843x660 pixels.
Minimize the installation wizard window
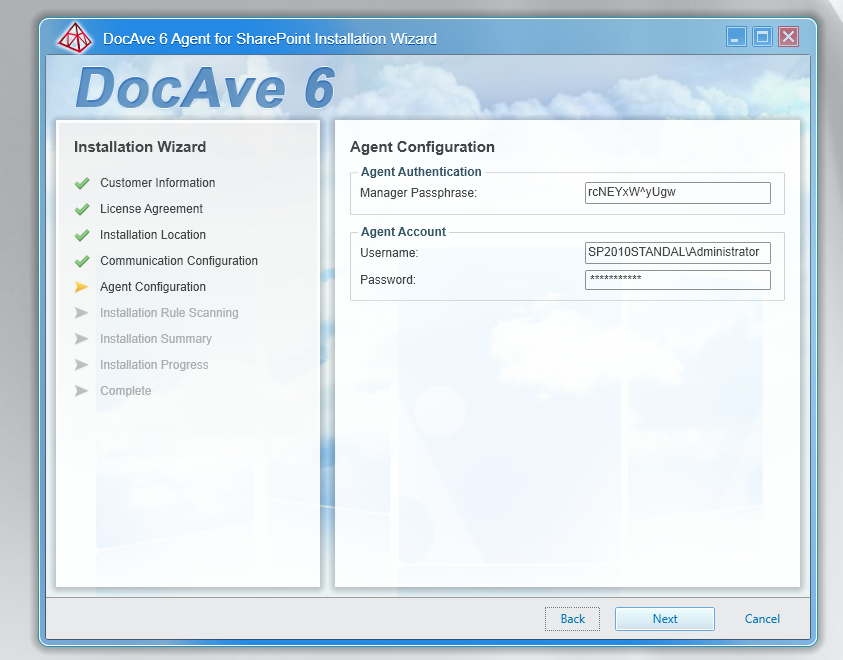click(x=736, y=36)
